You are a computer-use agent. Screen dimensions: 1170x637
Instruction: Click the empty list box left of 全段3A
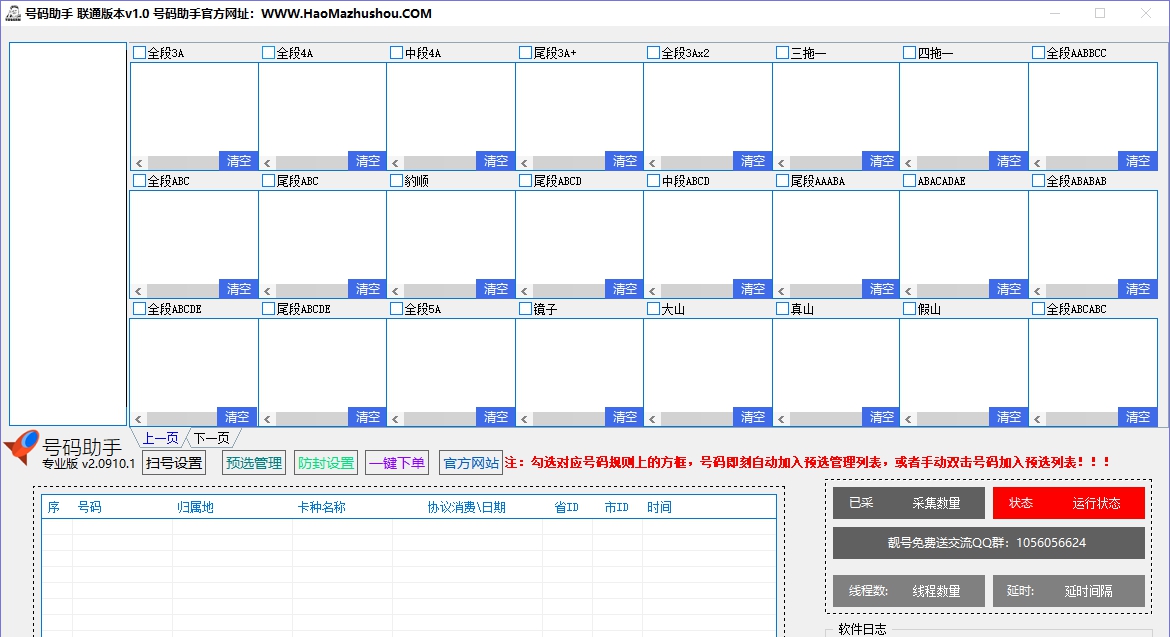tap(68, 233)
